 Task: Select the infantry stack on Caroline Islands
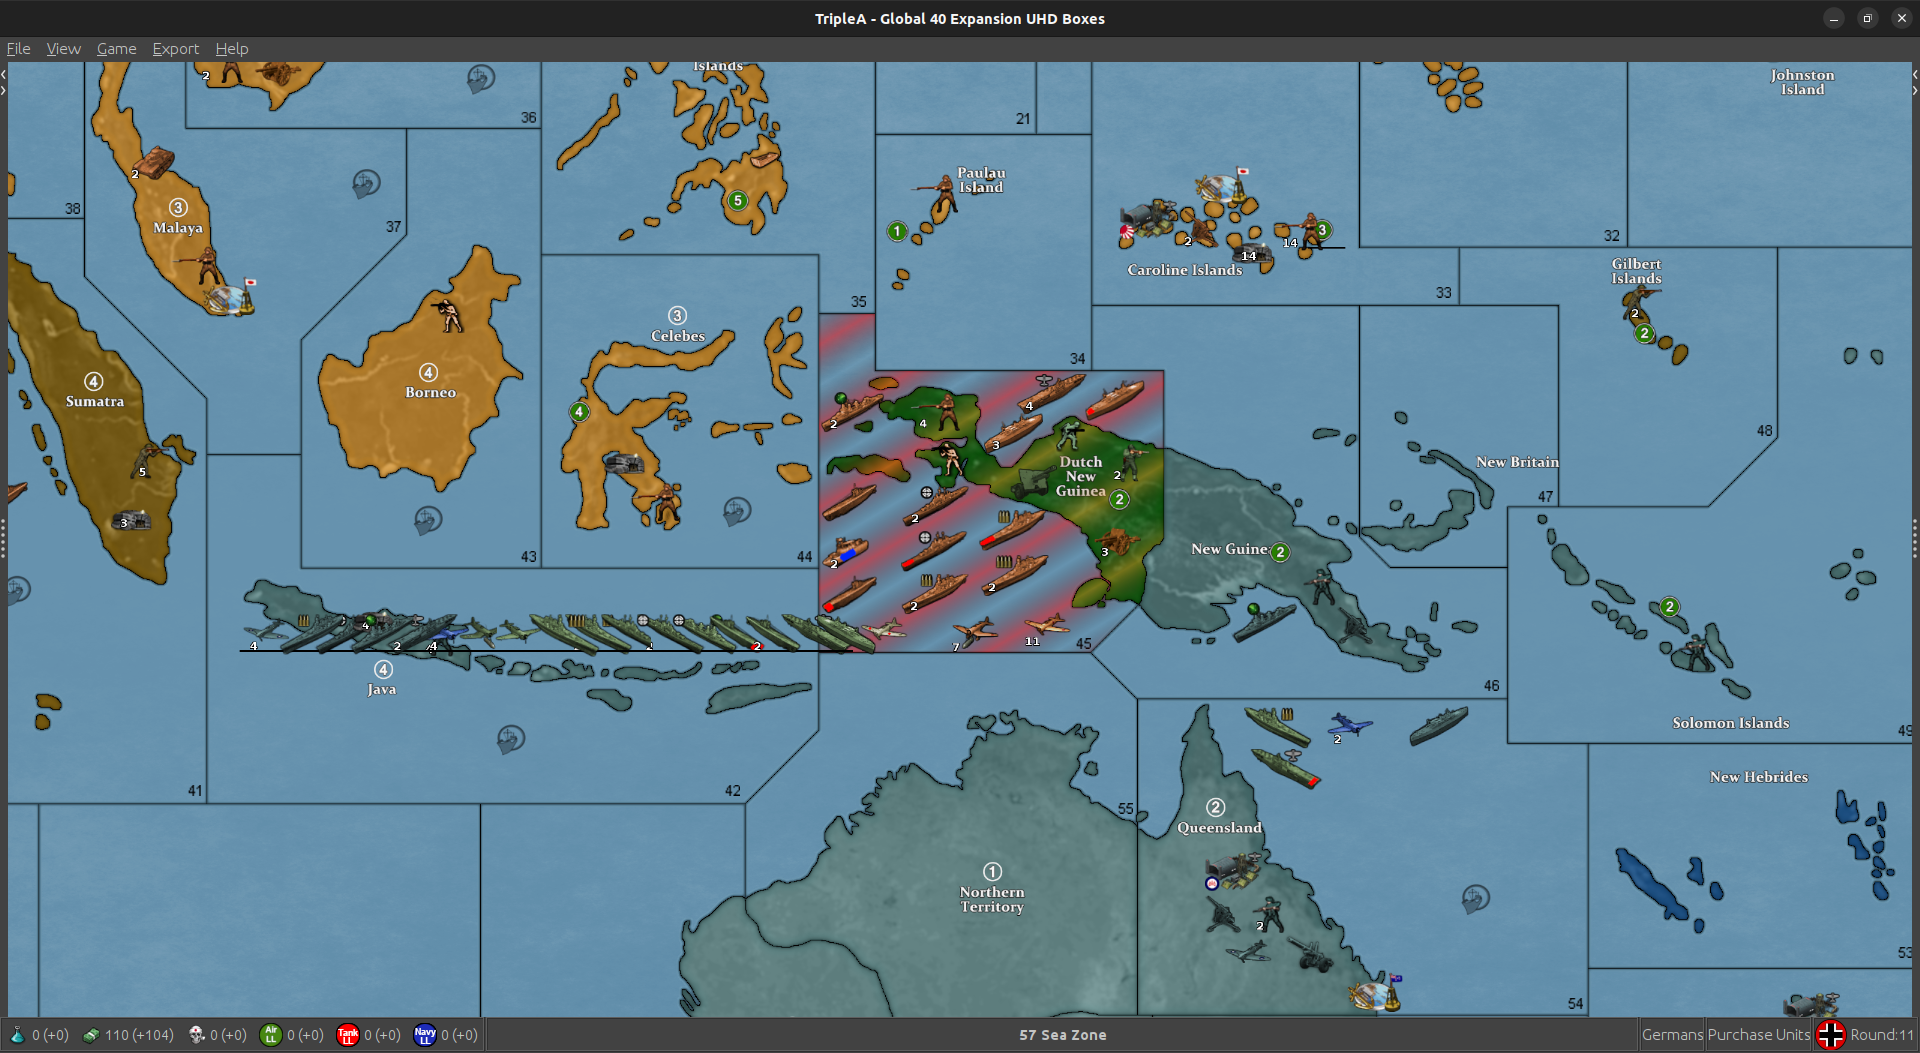[x=1309, y=232]
